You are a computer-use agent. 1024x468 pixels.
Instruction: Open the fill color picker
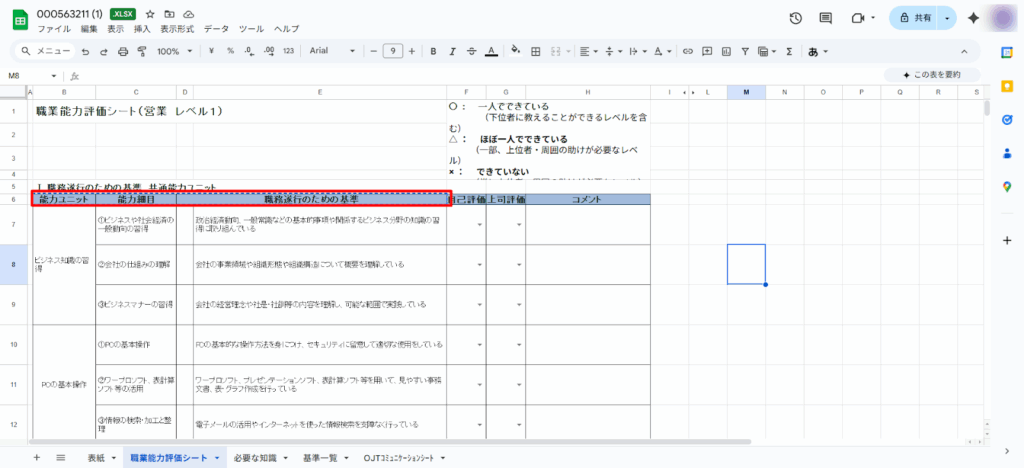(515, 51)
